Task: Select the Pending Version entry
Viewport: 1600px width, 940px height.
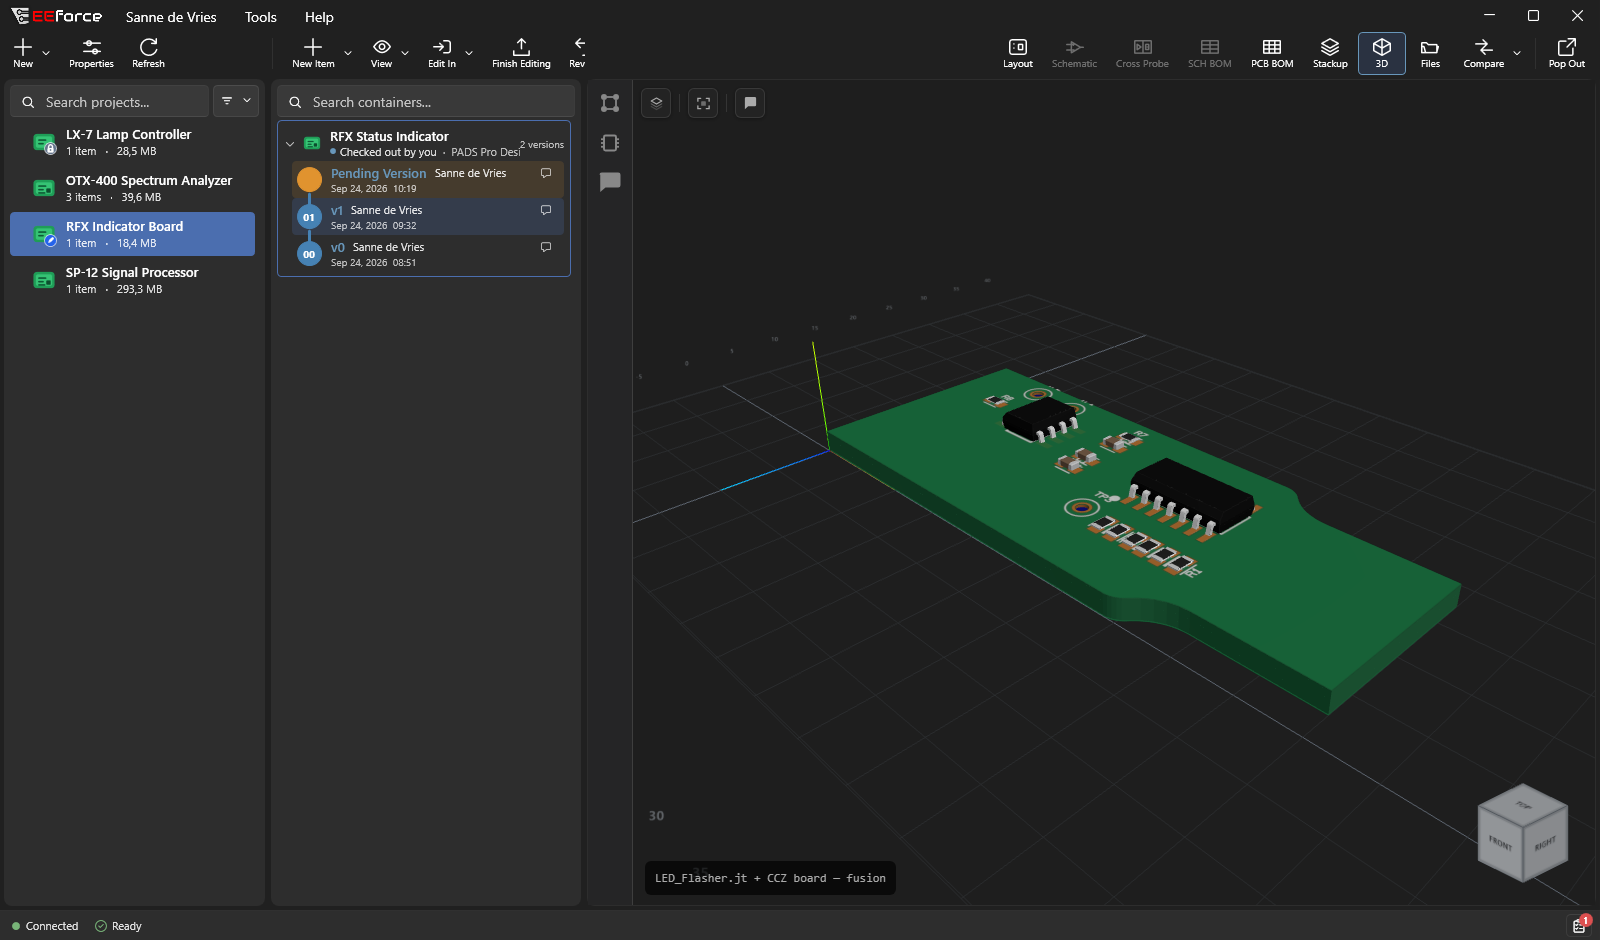Action: 428,180
